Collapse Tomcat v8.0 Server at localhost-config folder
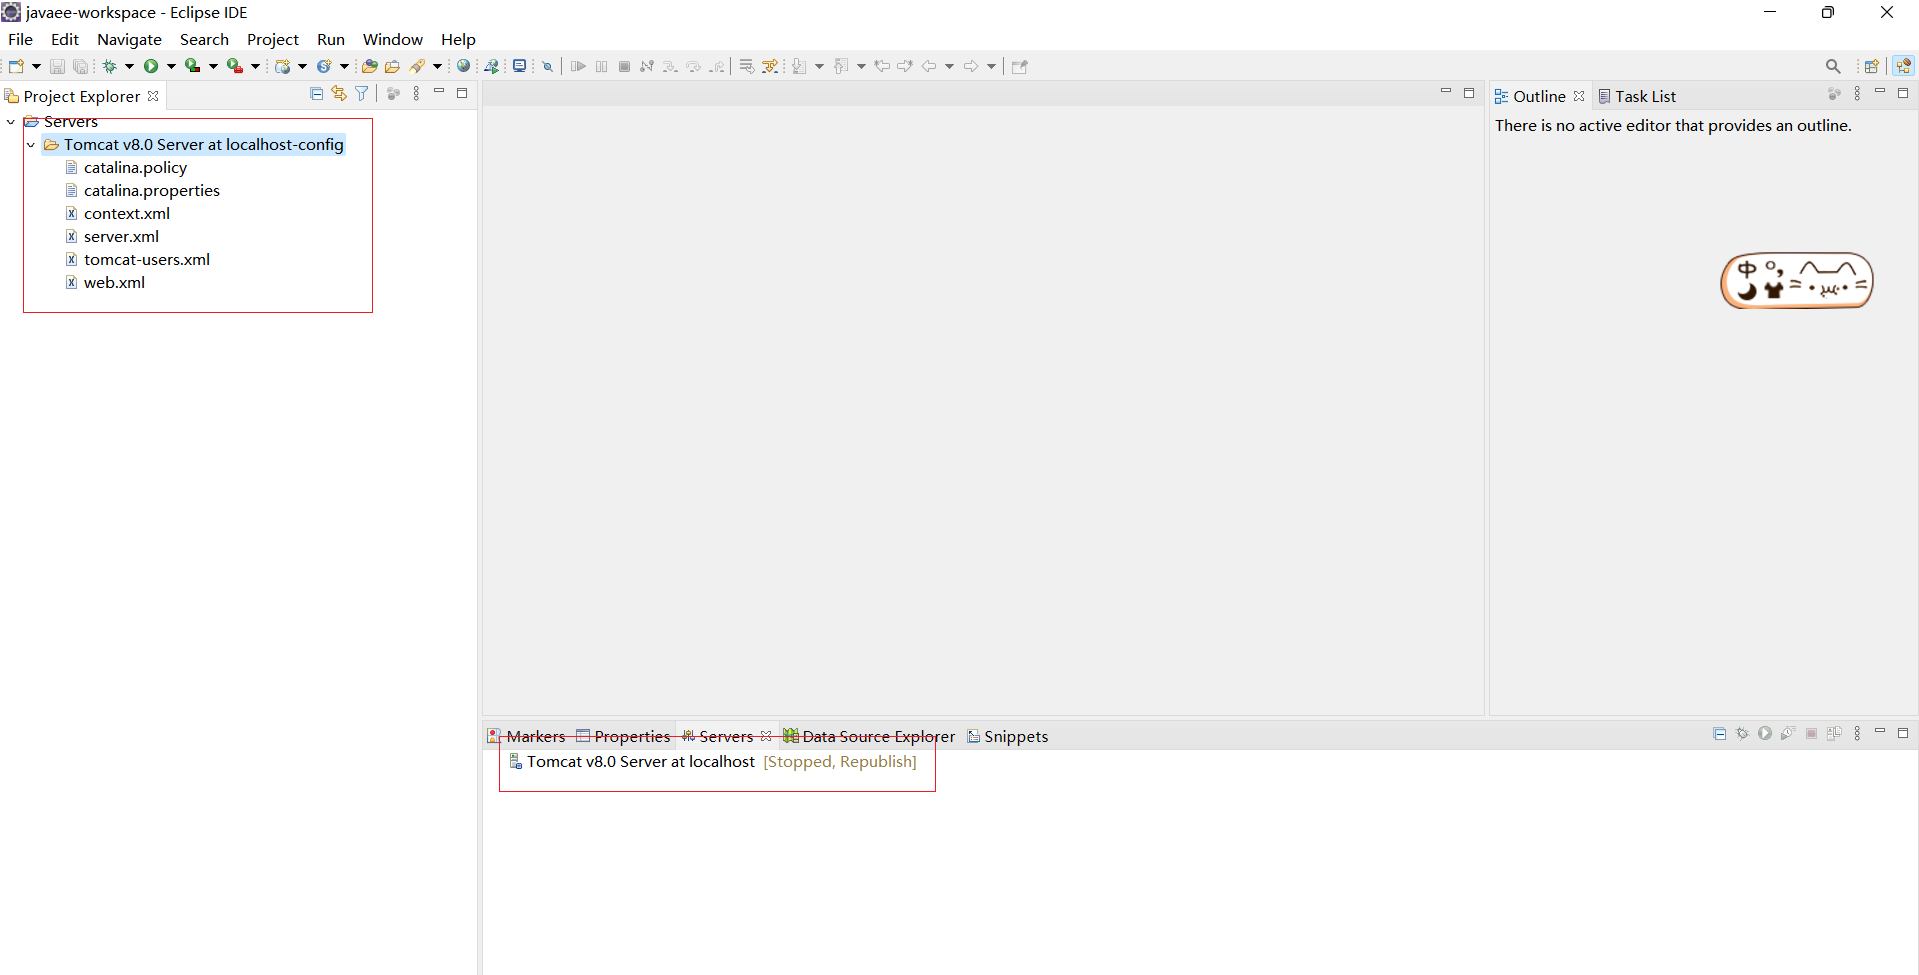The image size is (1919, 975). click(x=31, y=145)
